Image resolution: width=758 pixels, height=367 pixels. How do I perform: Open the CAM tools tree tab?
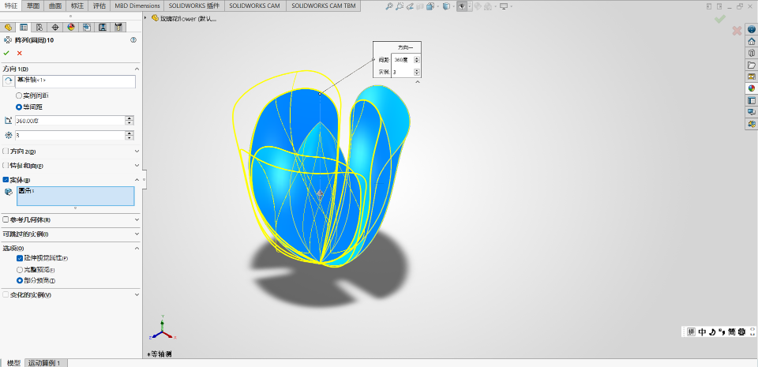(x=118, y=27)
